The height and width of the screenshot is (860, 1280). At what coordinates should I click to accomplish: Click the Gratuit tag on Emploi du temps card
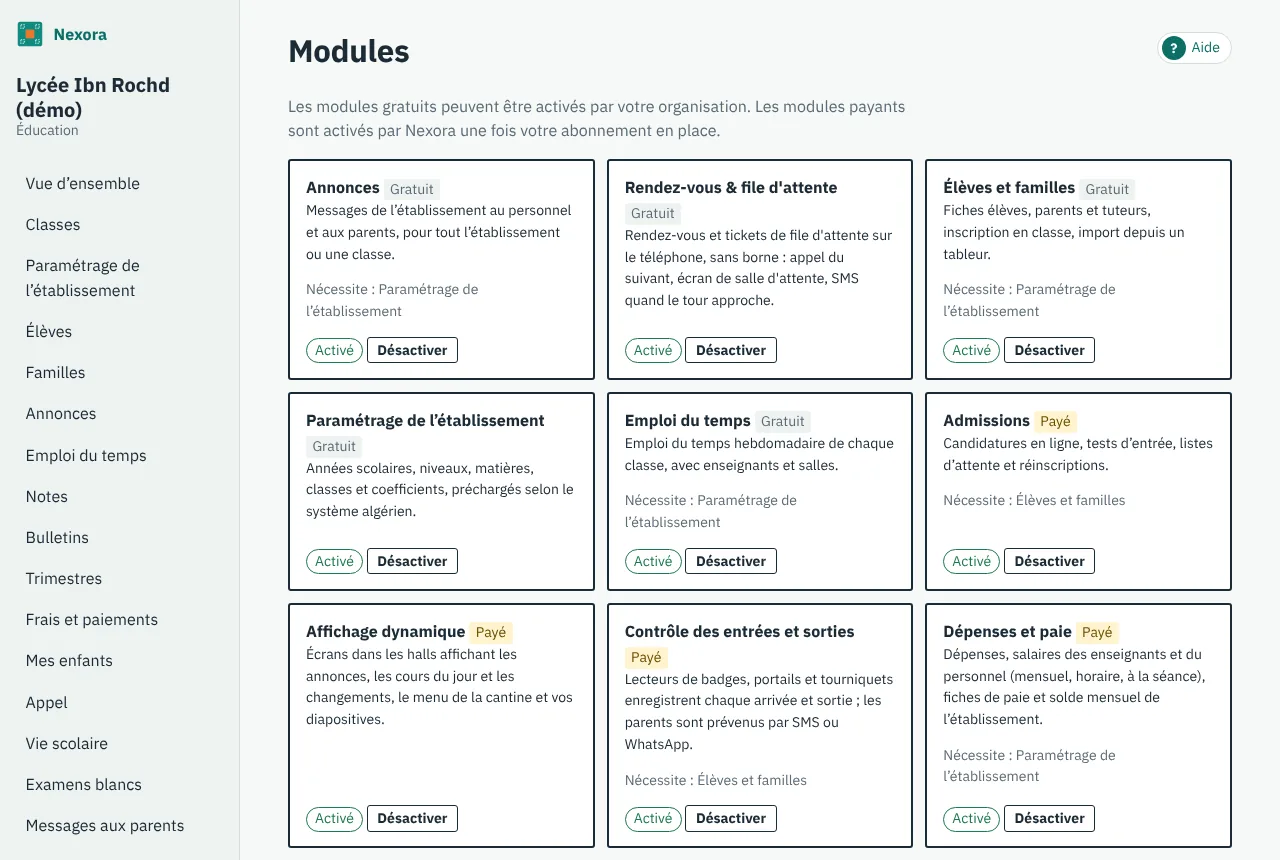[783, 421]
